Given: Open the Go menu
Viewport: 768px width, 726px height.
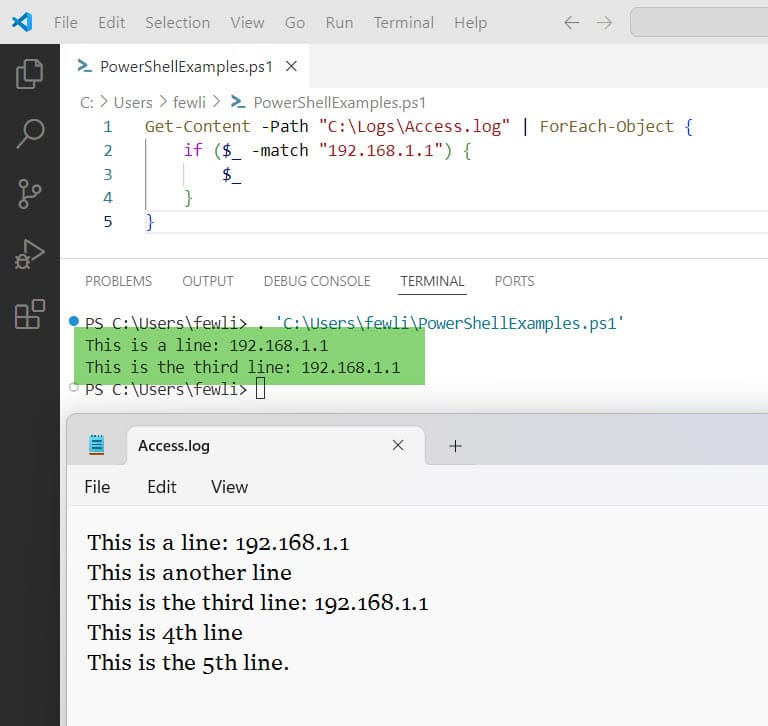Looking at the screenshot, I should 295,23.
